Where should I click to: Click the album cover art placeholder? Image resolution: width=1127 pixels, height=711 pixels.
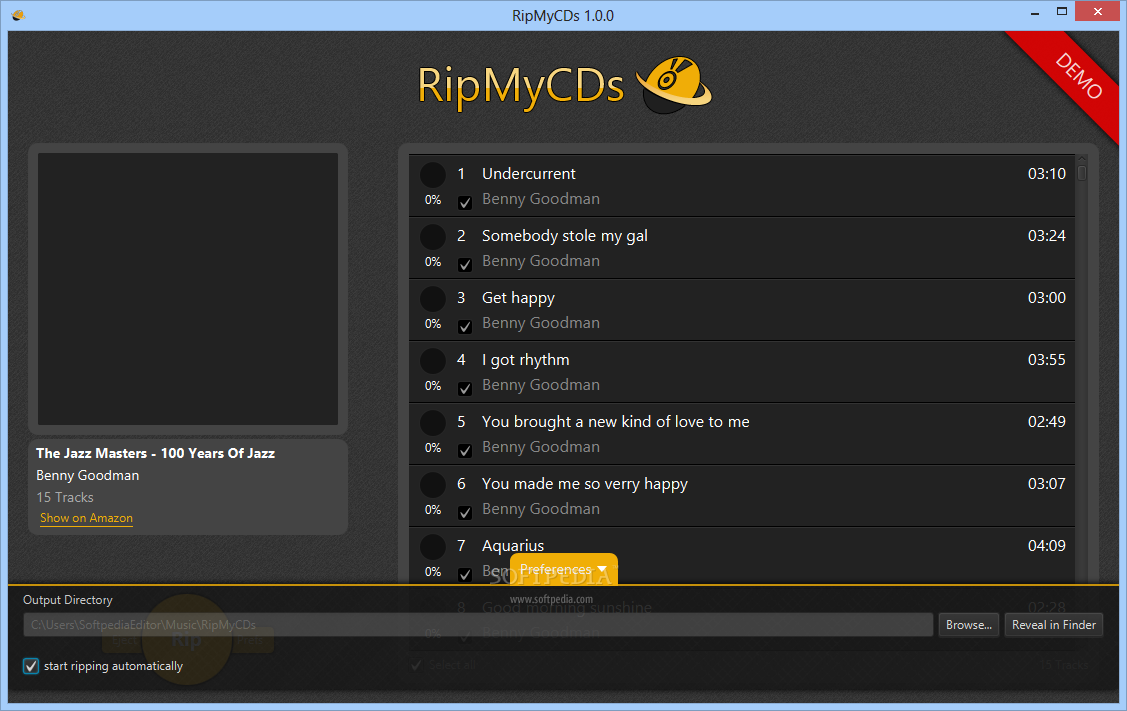(188, 288)
